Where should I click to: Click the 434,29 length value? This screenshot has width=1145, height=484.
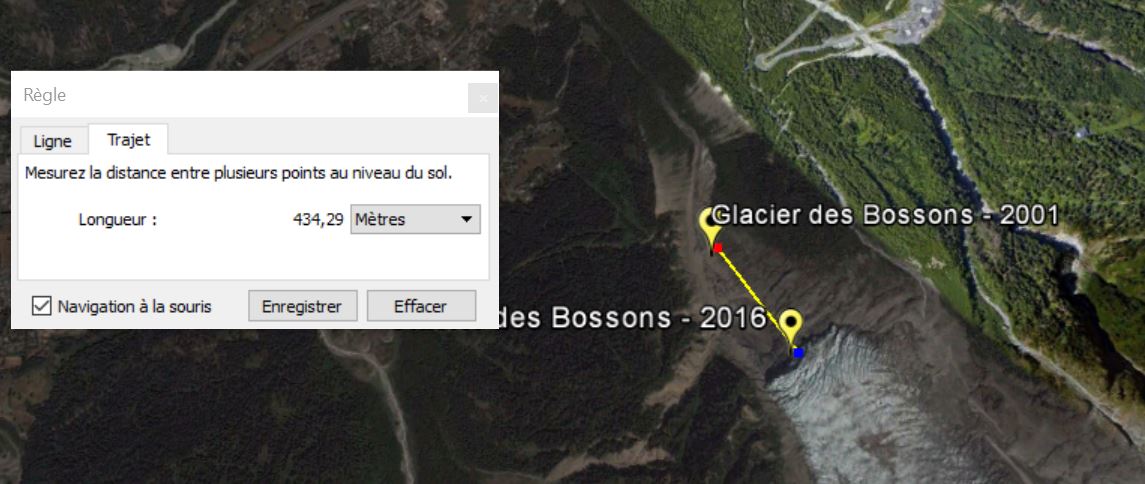coord(318,219)
